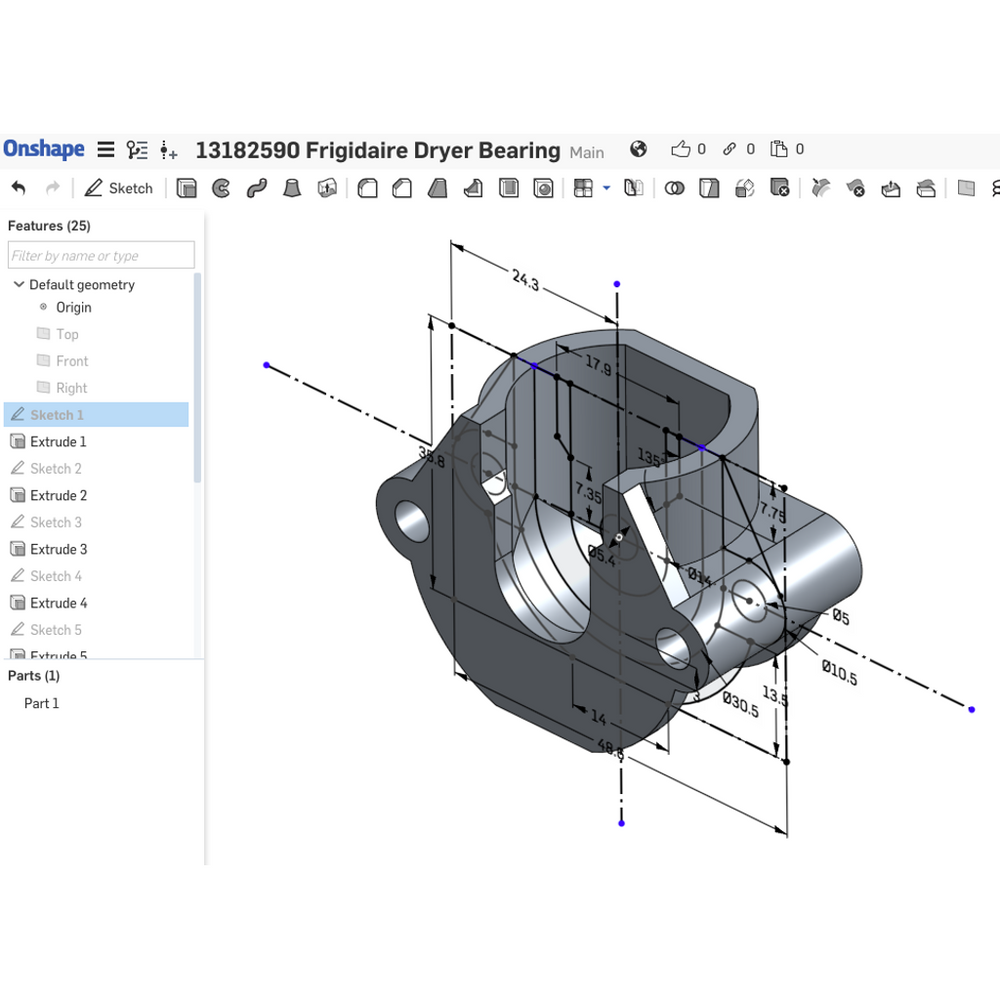Select the Chamfer tool

[x=402, y=188]
